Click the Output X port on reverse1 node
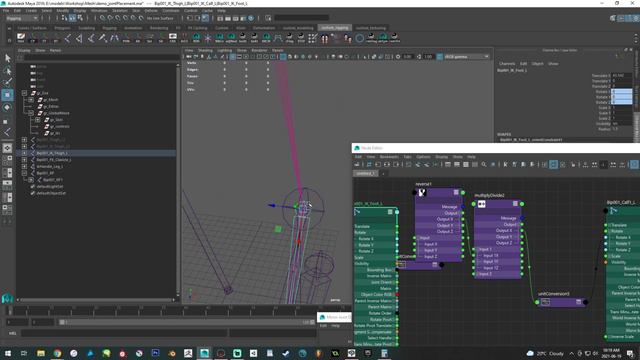640x360 pixels. click(463, 219)
